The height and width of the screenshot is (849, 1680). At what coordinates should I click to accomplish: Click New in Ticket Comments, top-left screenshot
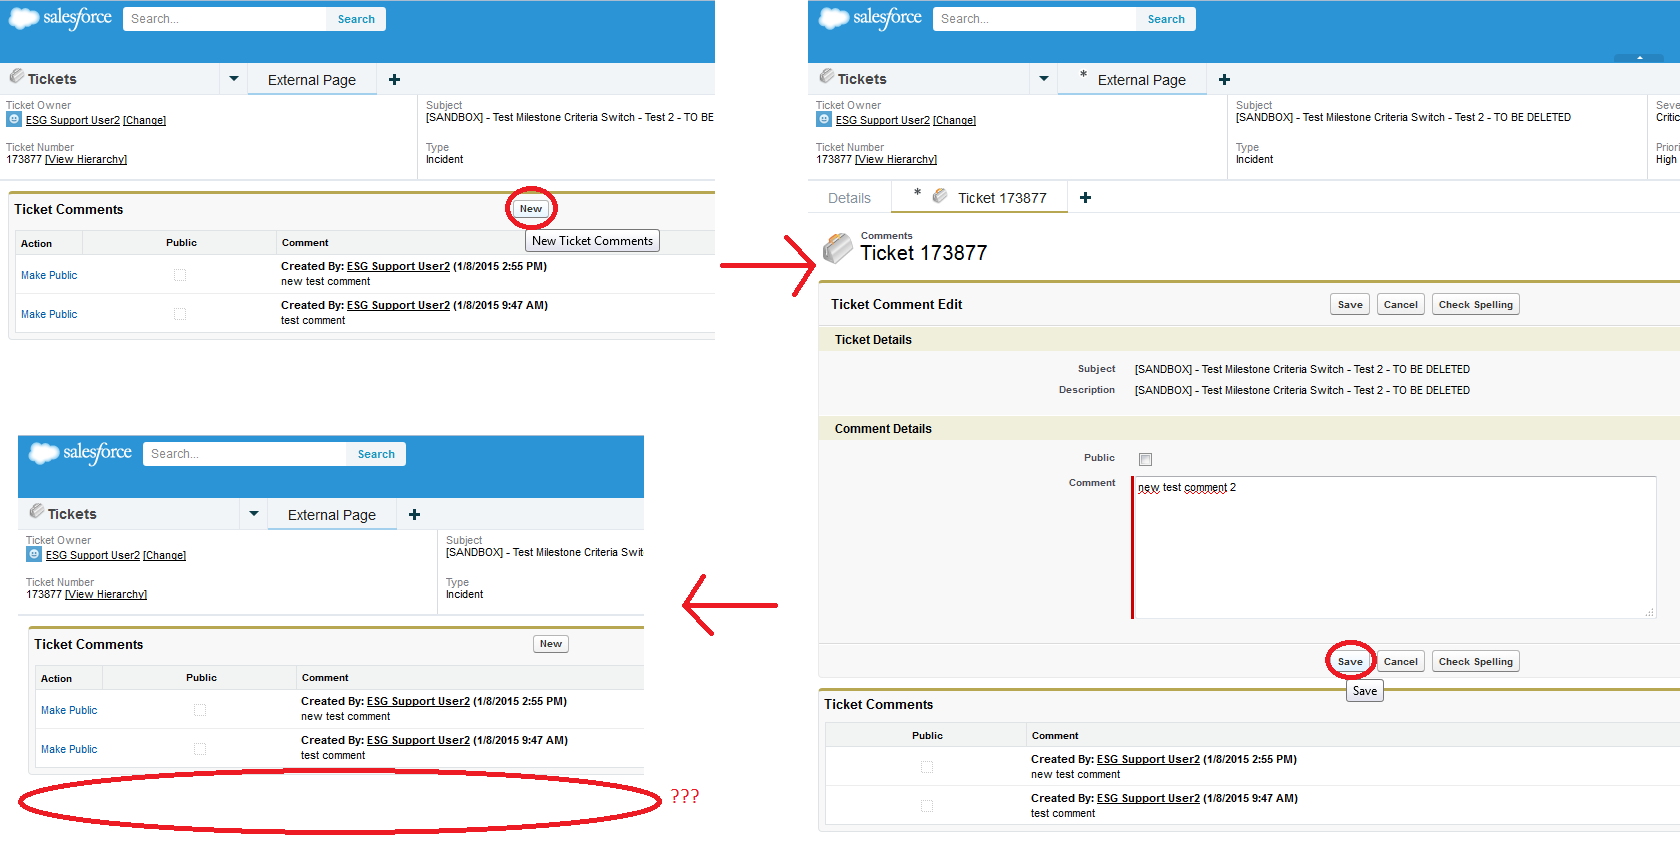coord(531,209)
